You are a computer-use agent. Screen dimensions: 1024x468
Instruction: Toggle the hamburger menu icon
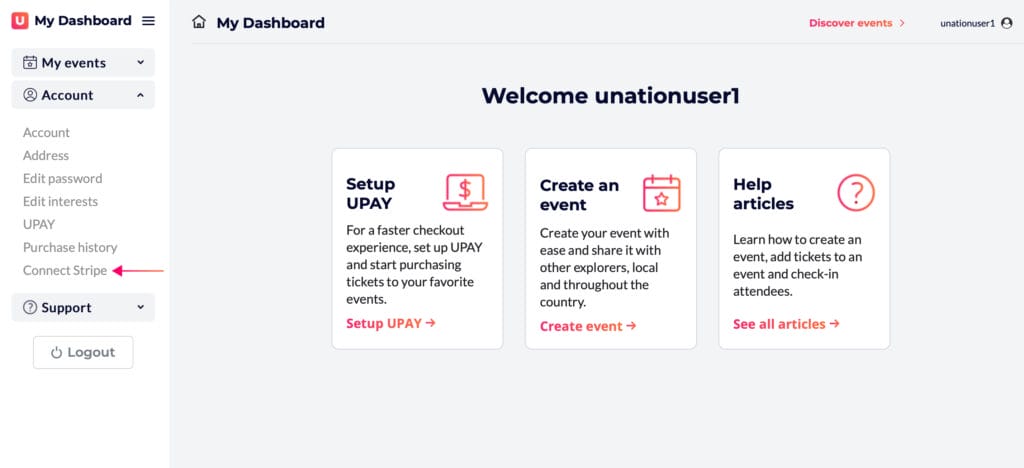[x=149, y=21]
